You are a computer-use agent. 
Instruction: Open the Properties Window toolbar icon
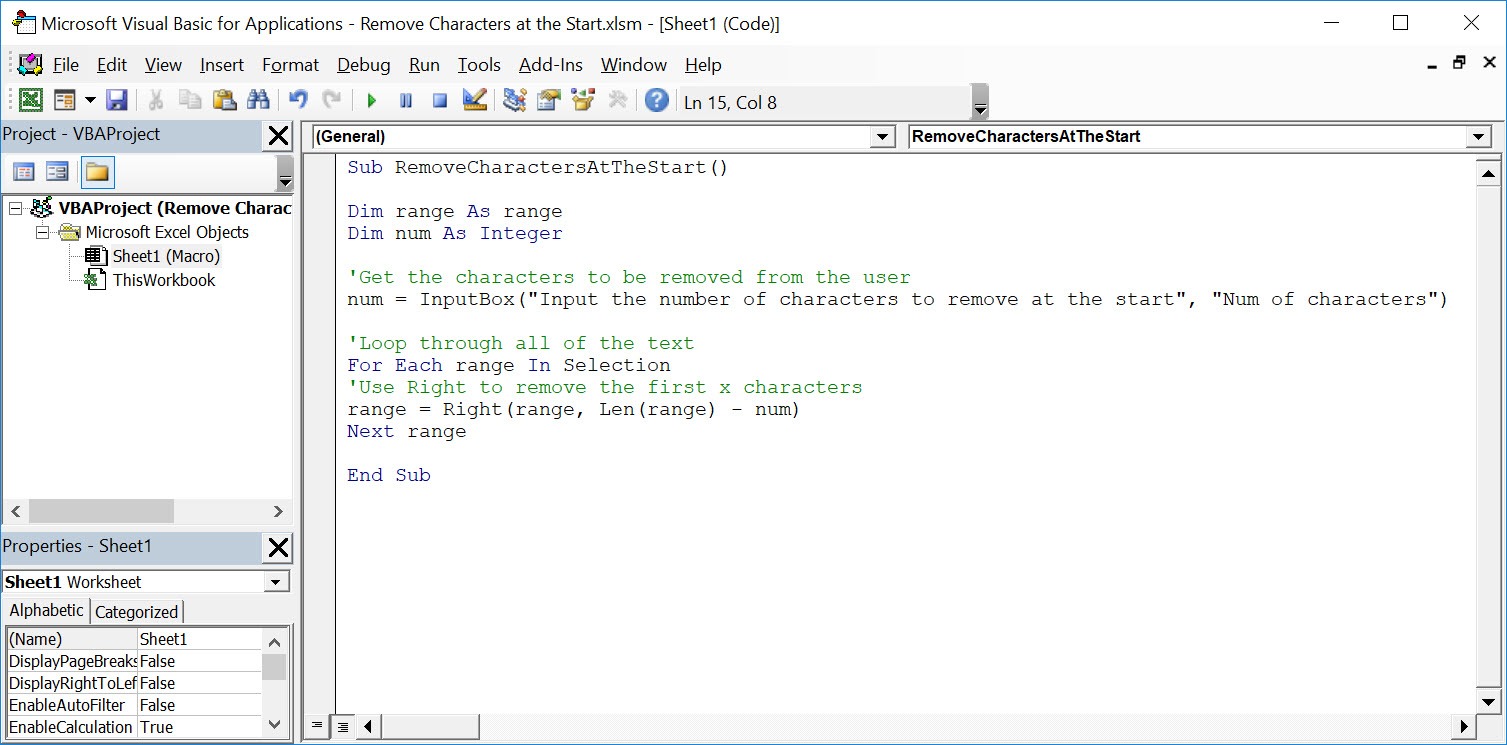[x=548, y=101]
